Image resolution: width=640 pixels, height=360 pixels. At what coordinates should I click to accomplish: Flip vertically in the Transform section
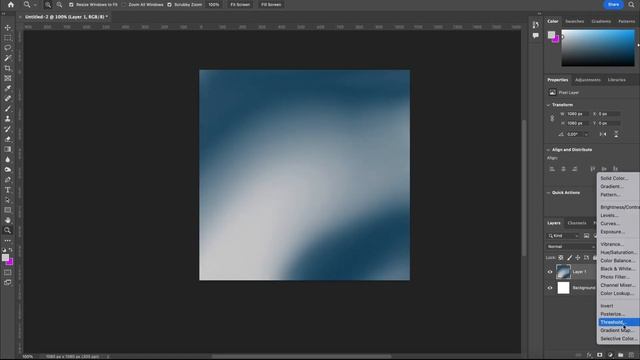click(616, 134)
